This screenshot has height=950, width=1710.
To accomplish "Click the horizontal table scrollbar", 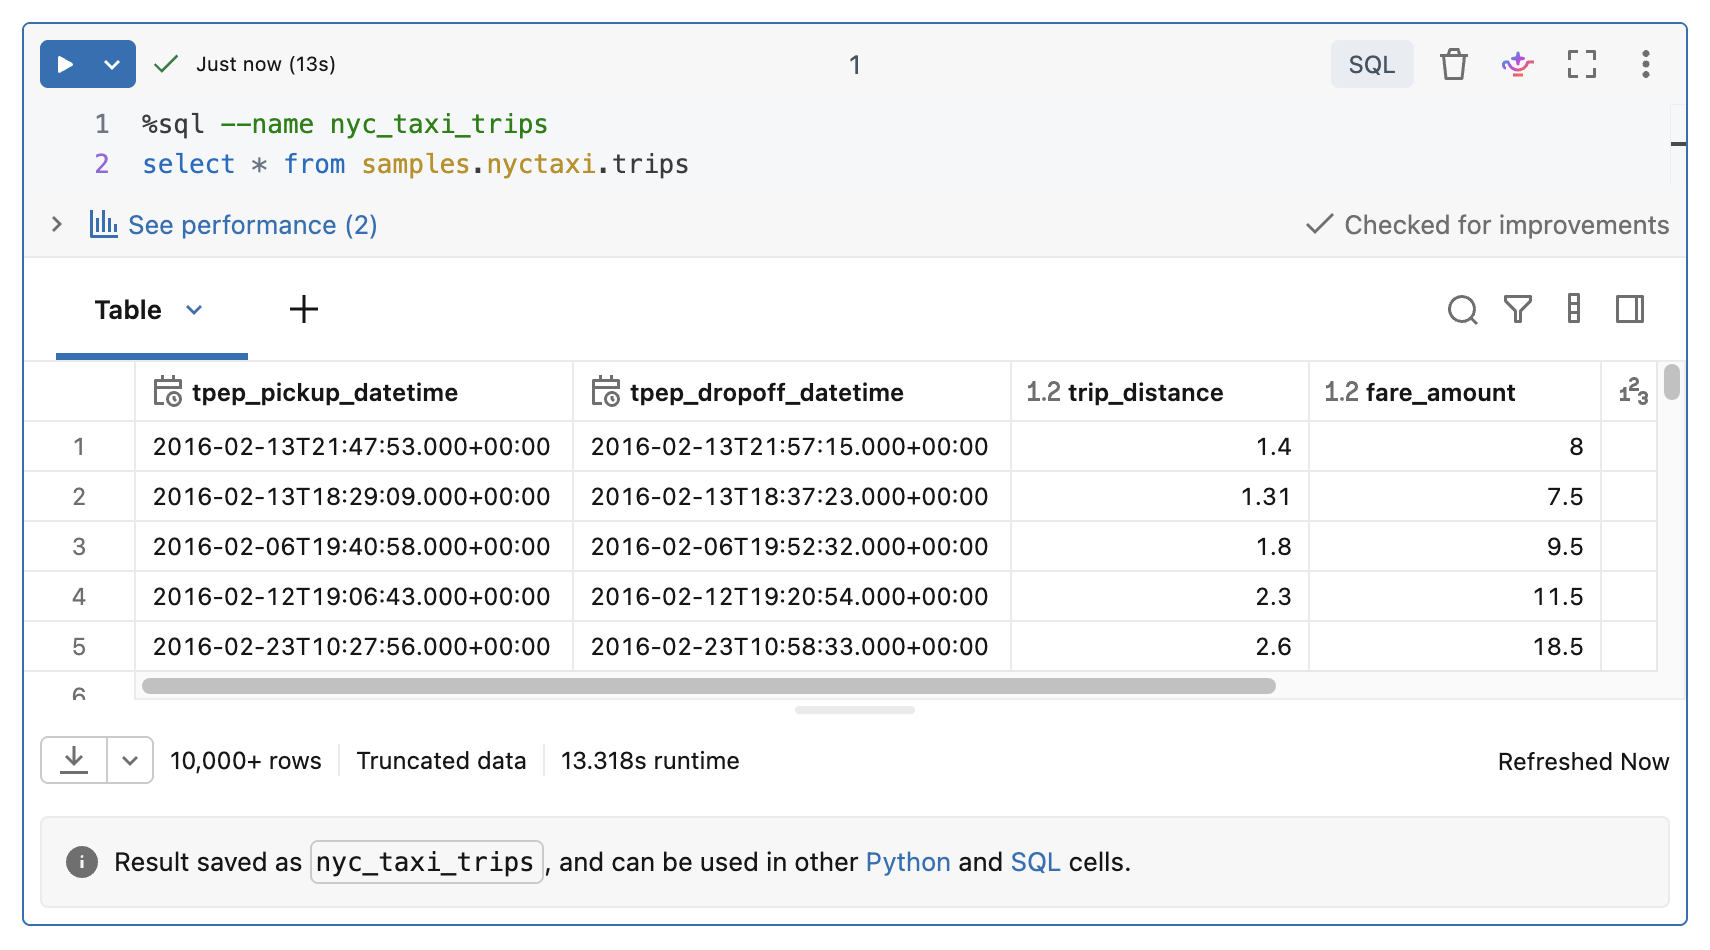I will pyautogui.click(x=709, y=686).
